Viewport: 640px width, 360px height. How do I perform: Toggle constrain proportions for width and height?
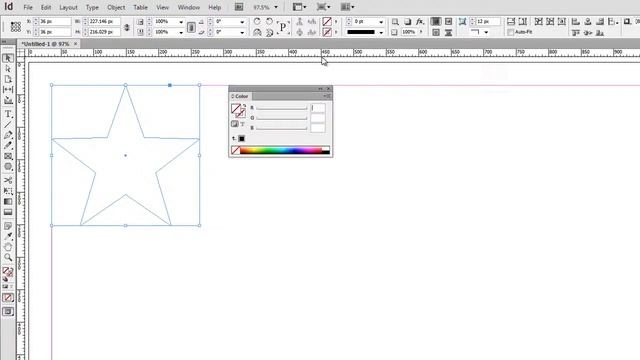tap(127, 27)
